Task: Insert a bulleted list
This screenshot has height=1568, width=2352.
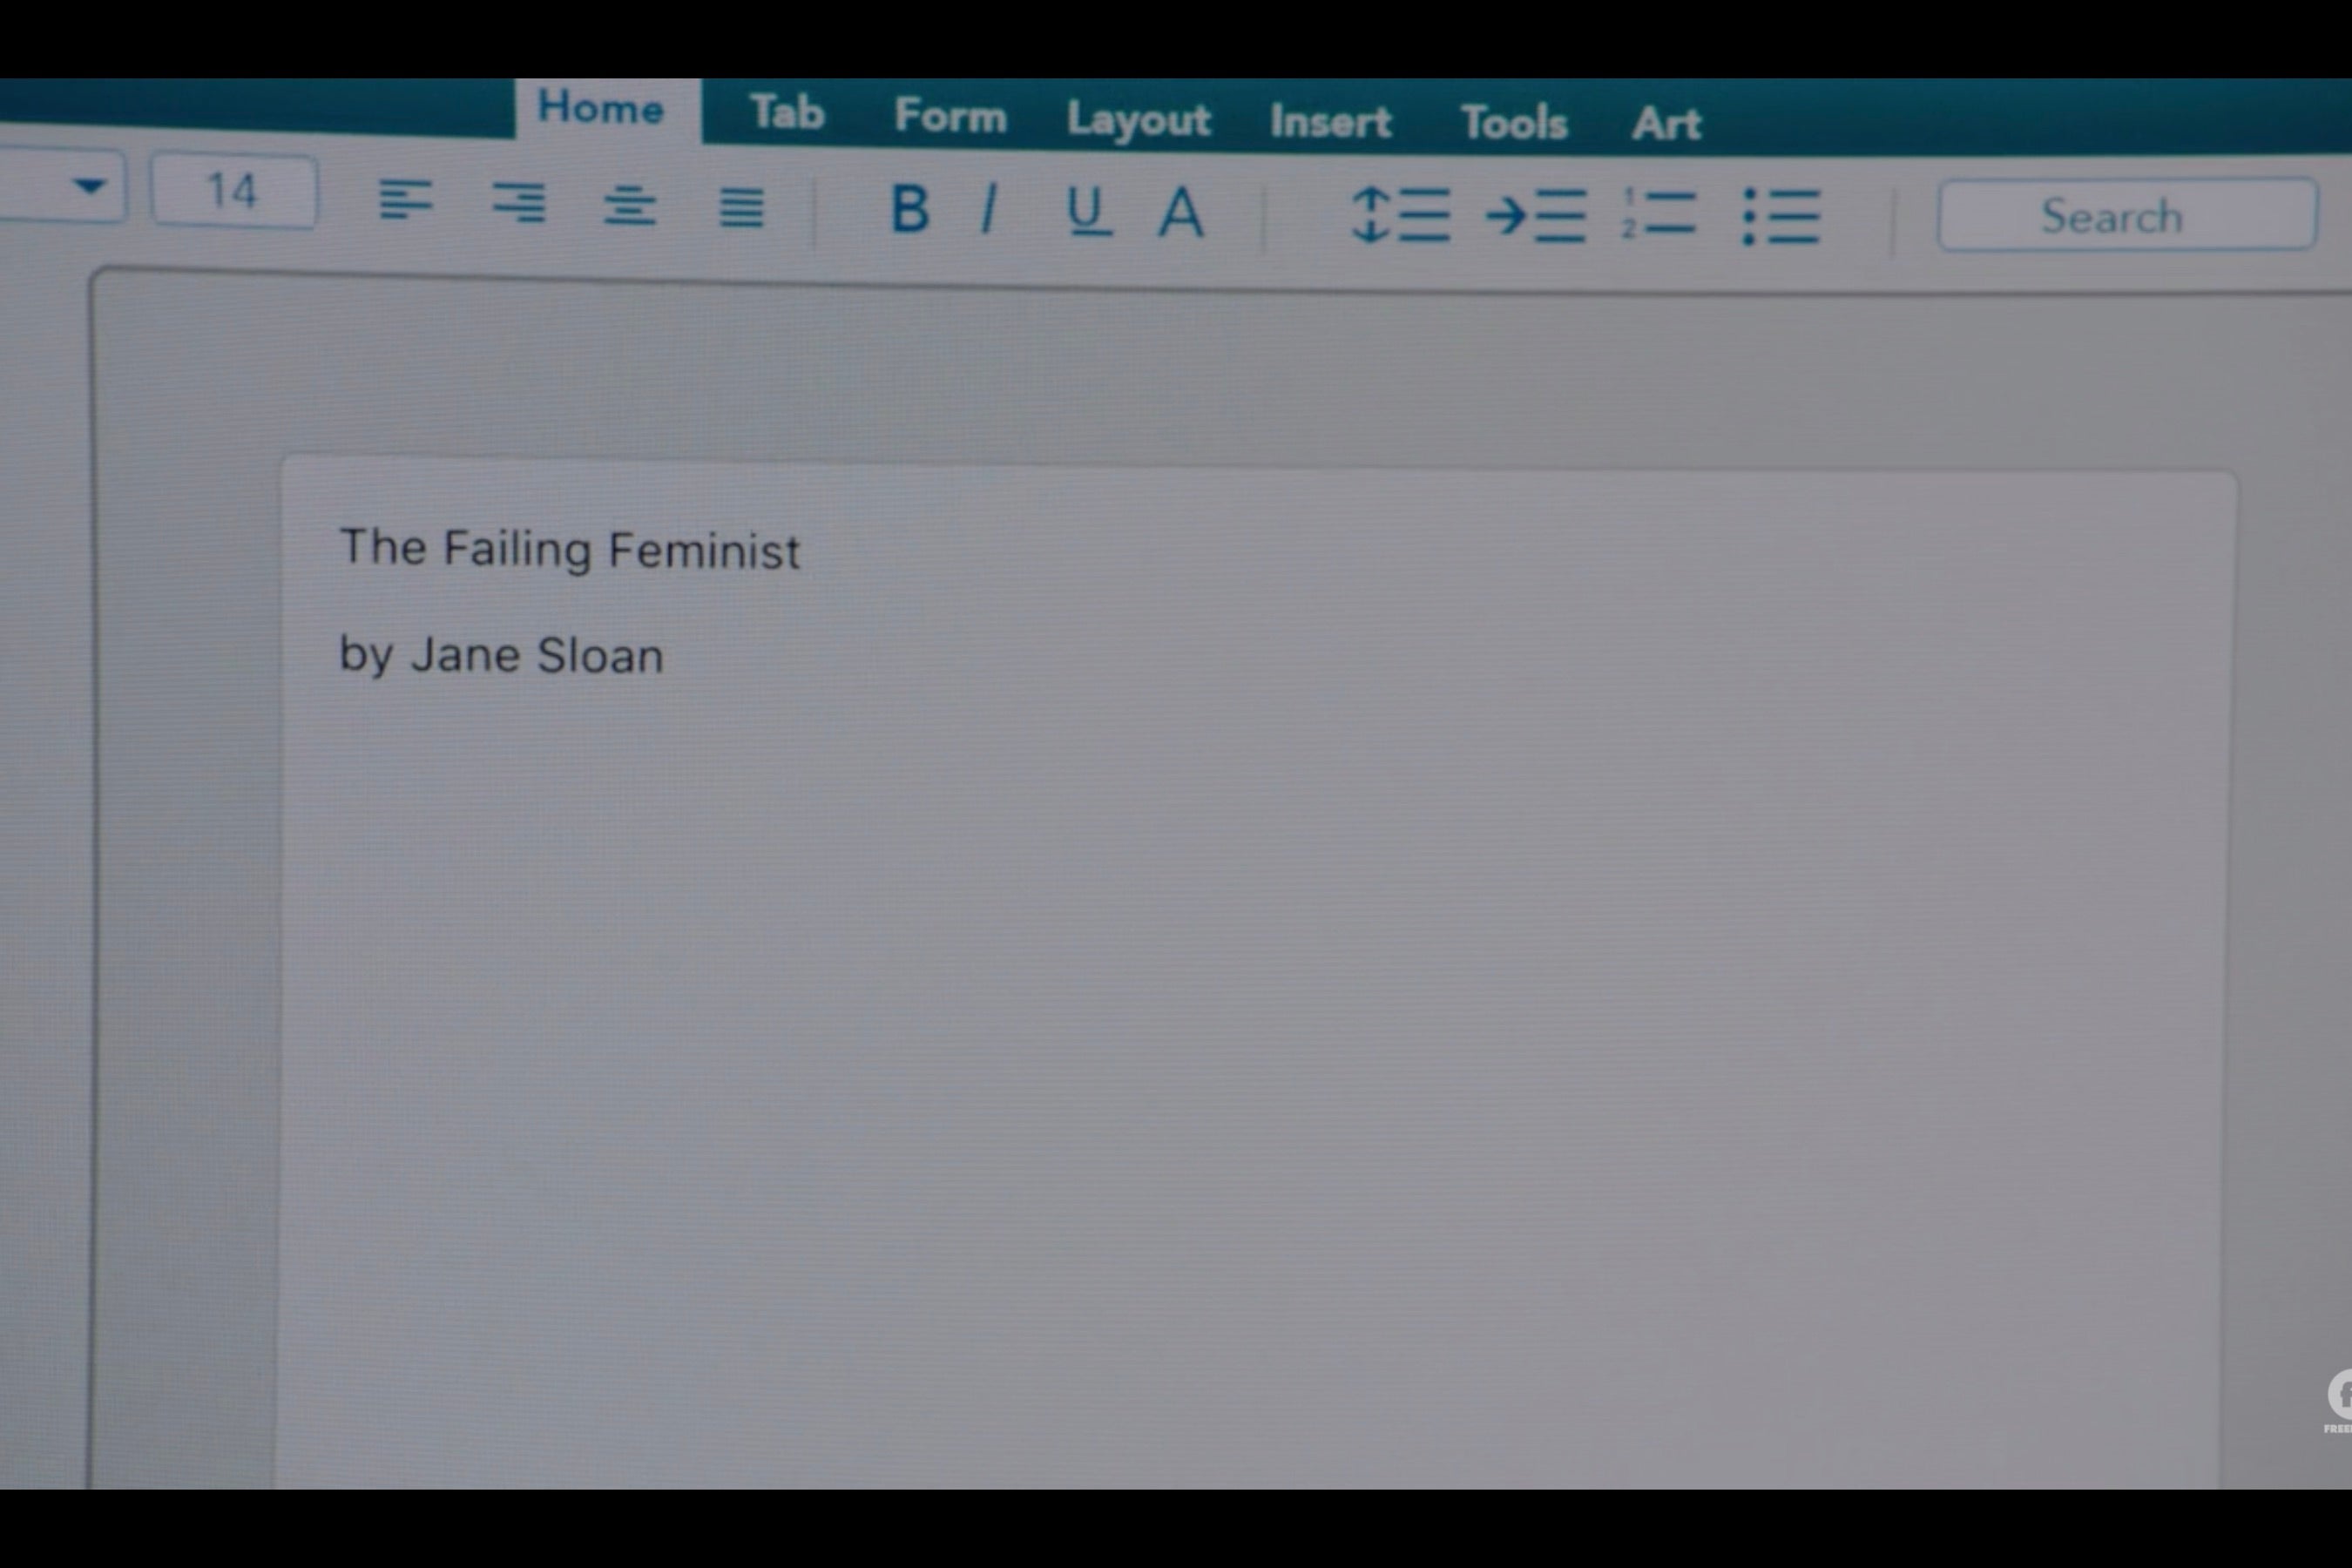Action: pos(1780,216)
